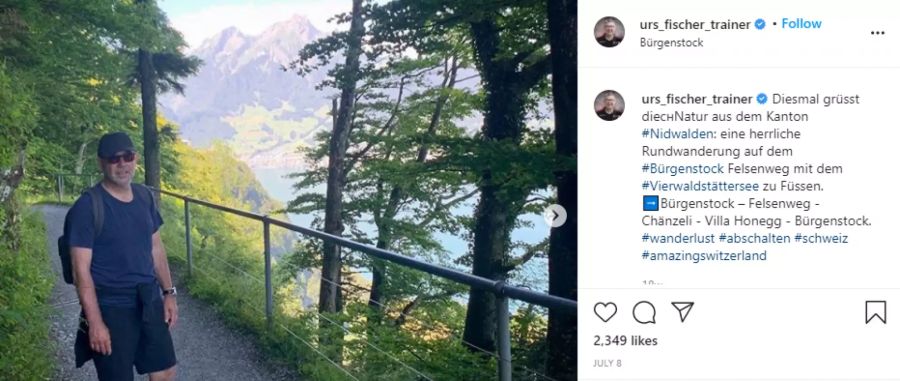Share post via paper plane icon
900x381 pixels.
coord(682,312)
